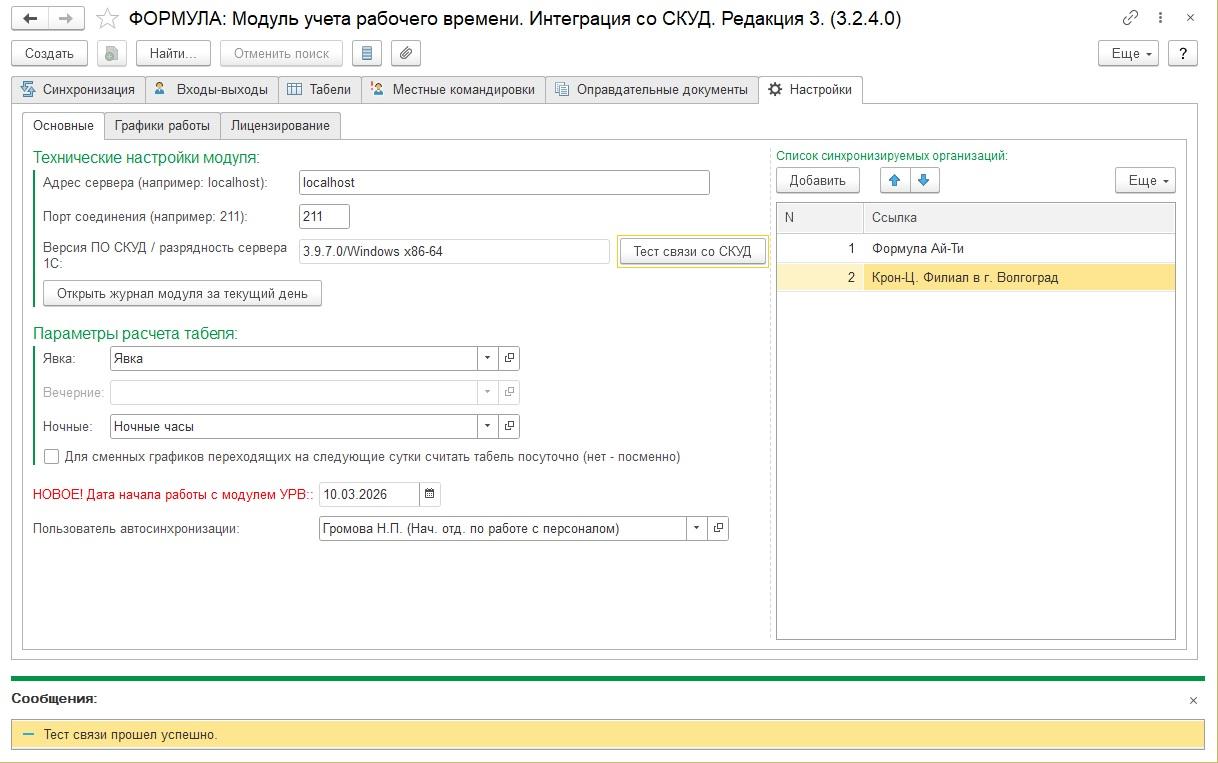Image resolution: width=1218 pixels, height=763 pixels.
Task: Switch to the Табели tab
Action: (x=319, y=89)
